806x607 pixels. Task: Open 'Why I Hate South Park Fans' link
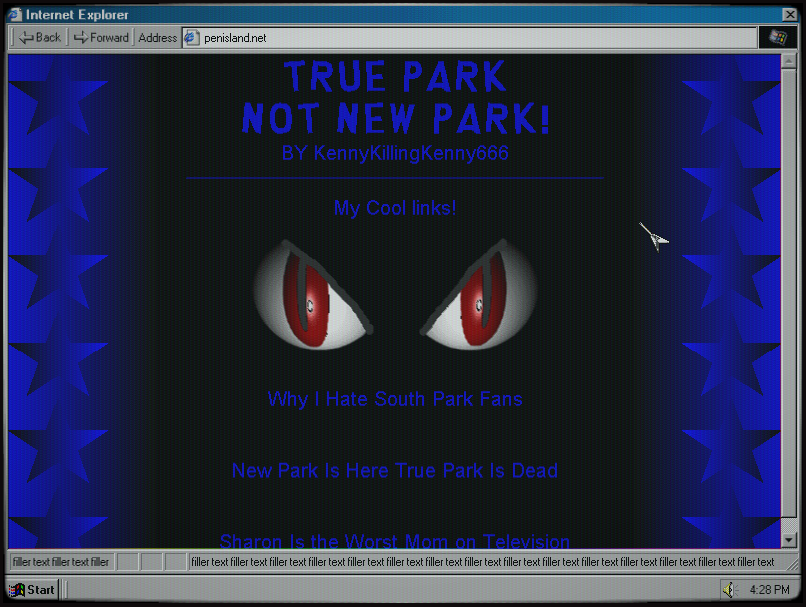395,399
